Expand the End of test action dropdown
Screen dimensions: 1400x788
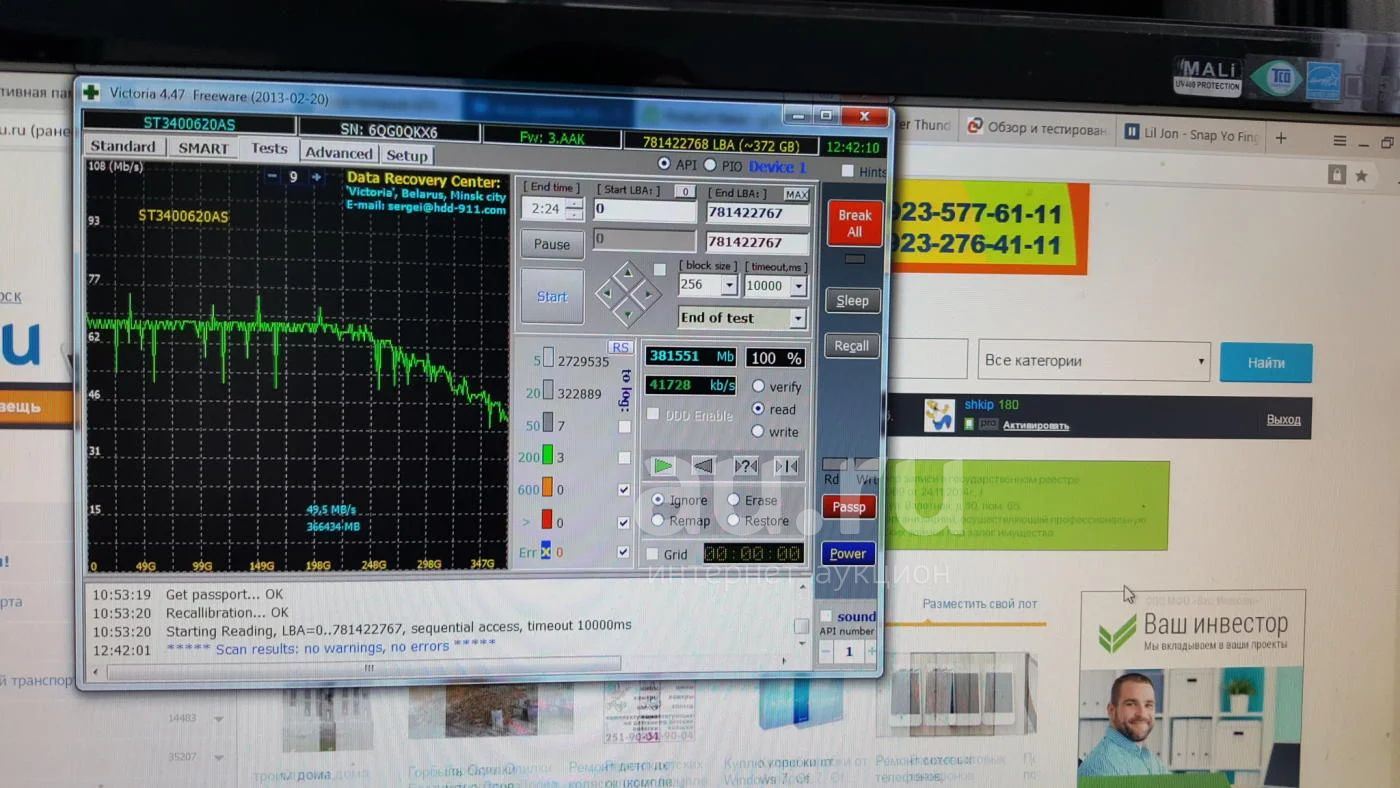[x=797, y=318]
